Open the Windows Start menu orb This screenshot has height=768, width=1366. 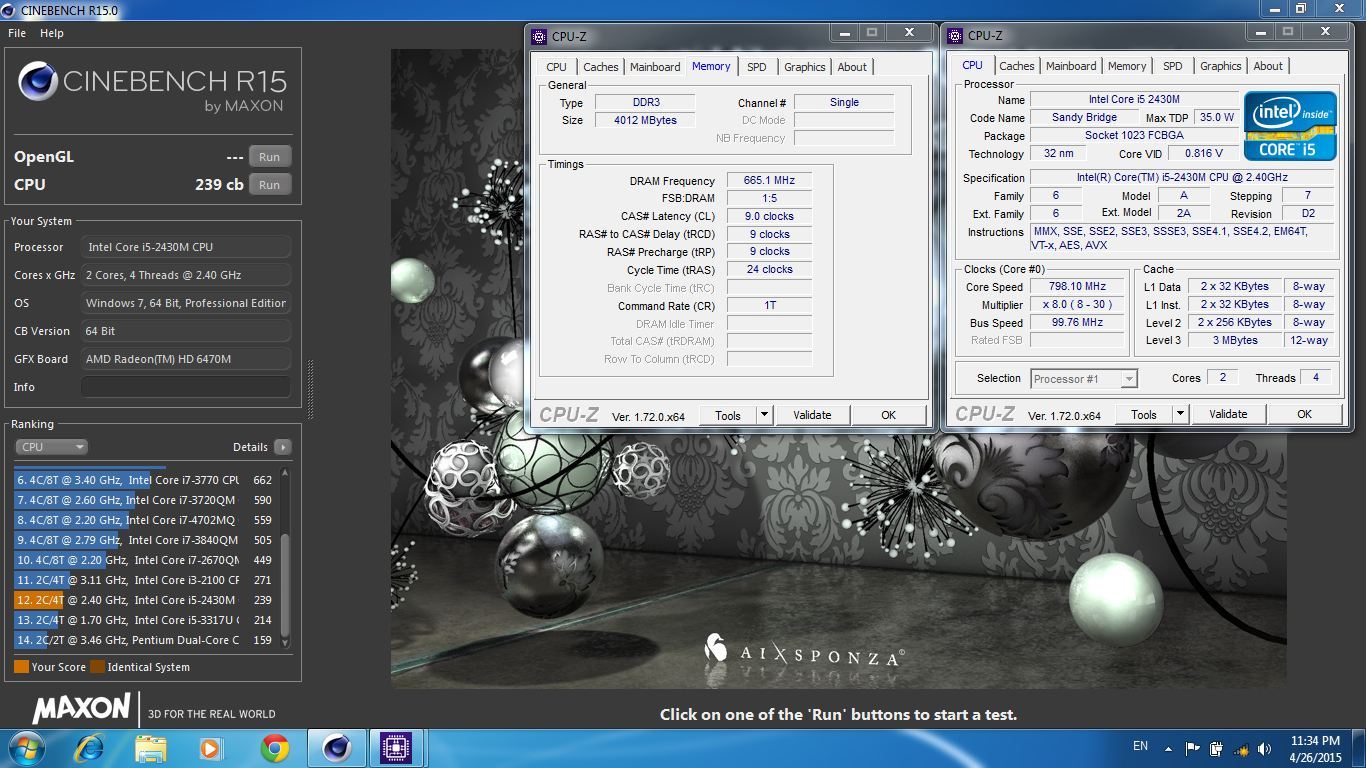coord(25,748)
